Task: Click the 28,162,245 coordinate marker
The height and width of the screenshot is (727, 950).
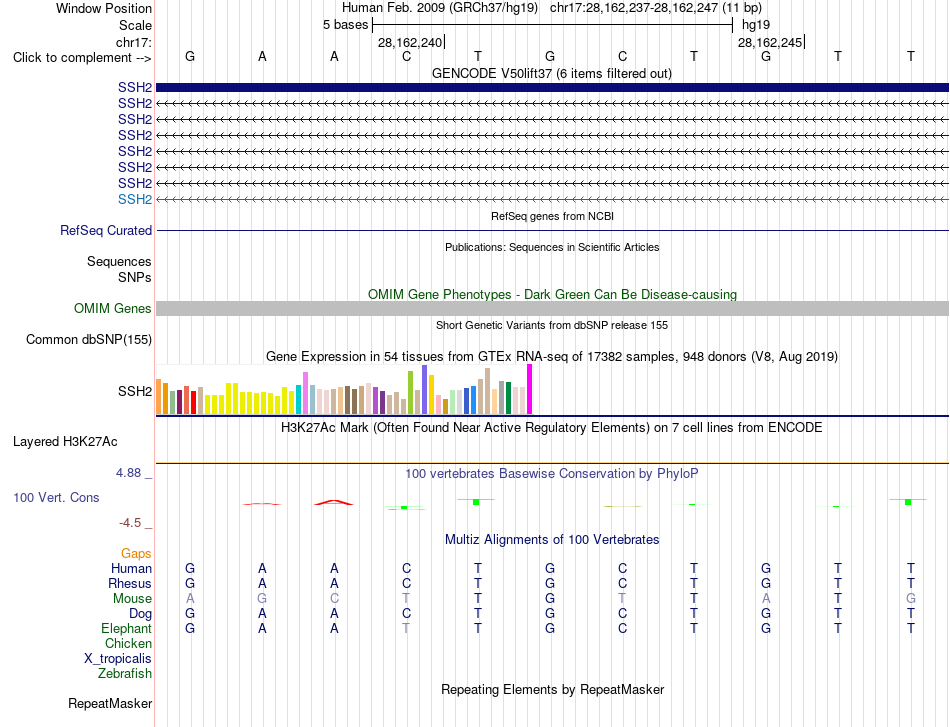Action: [770, 42]
